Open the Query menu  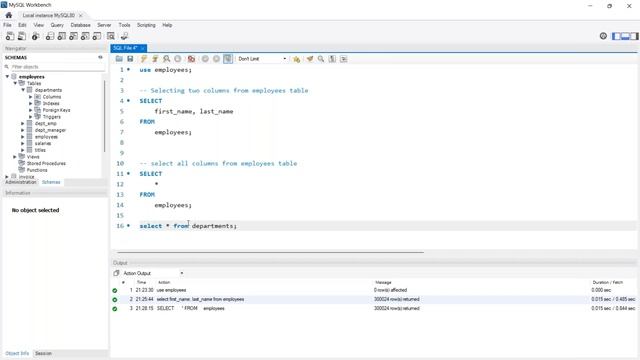pyautogui.click(x=57, y=25)
